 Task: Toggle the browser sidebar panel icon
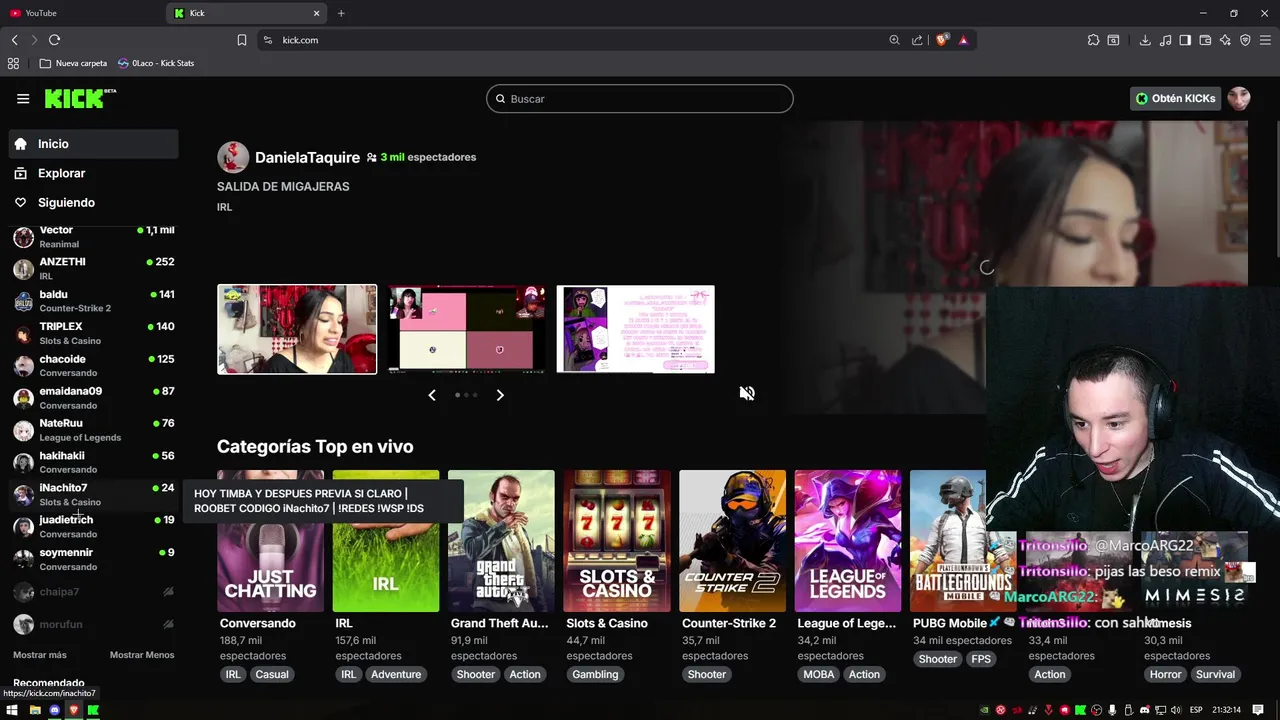pyautogui.click(x=1185, y=40)
